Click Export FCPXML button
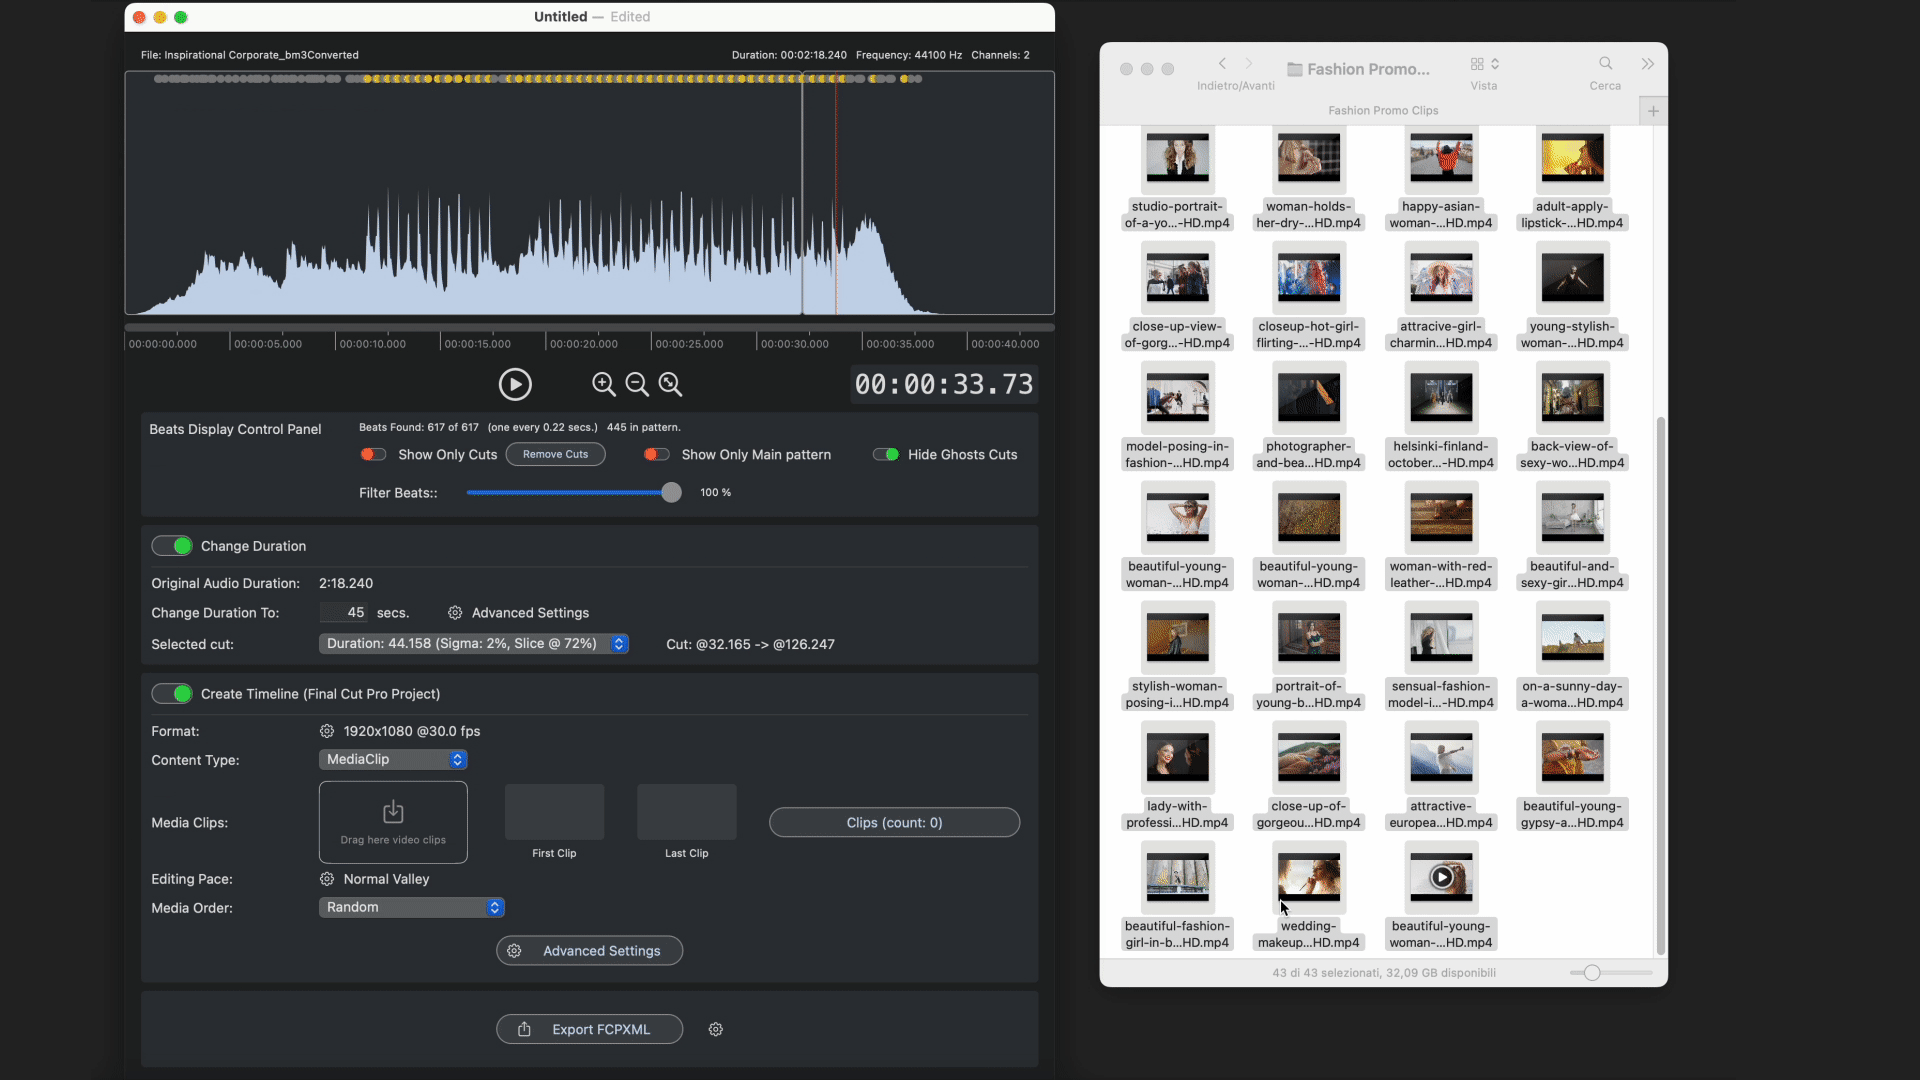This screenshot has width=1920, height=1080. (589, 1029)
